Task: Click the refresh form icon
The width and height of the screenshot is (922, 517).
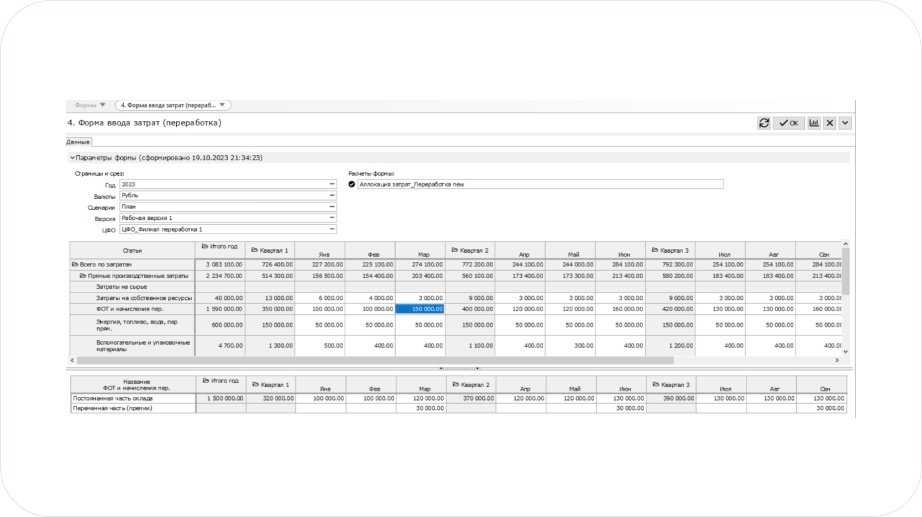Action: (765, 123)
